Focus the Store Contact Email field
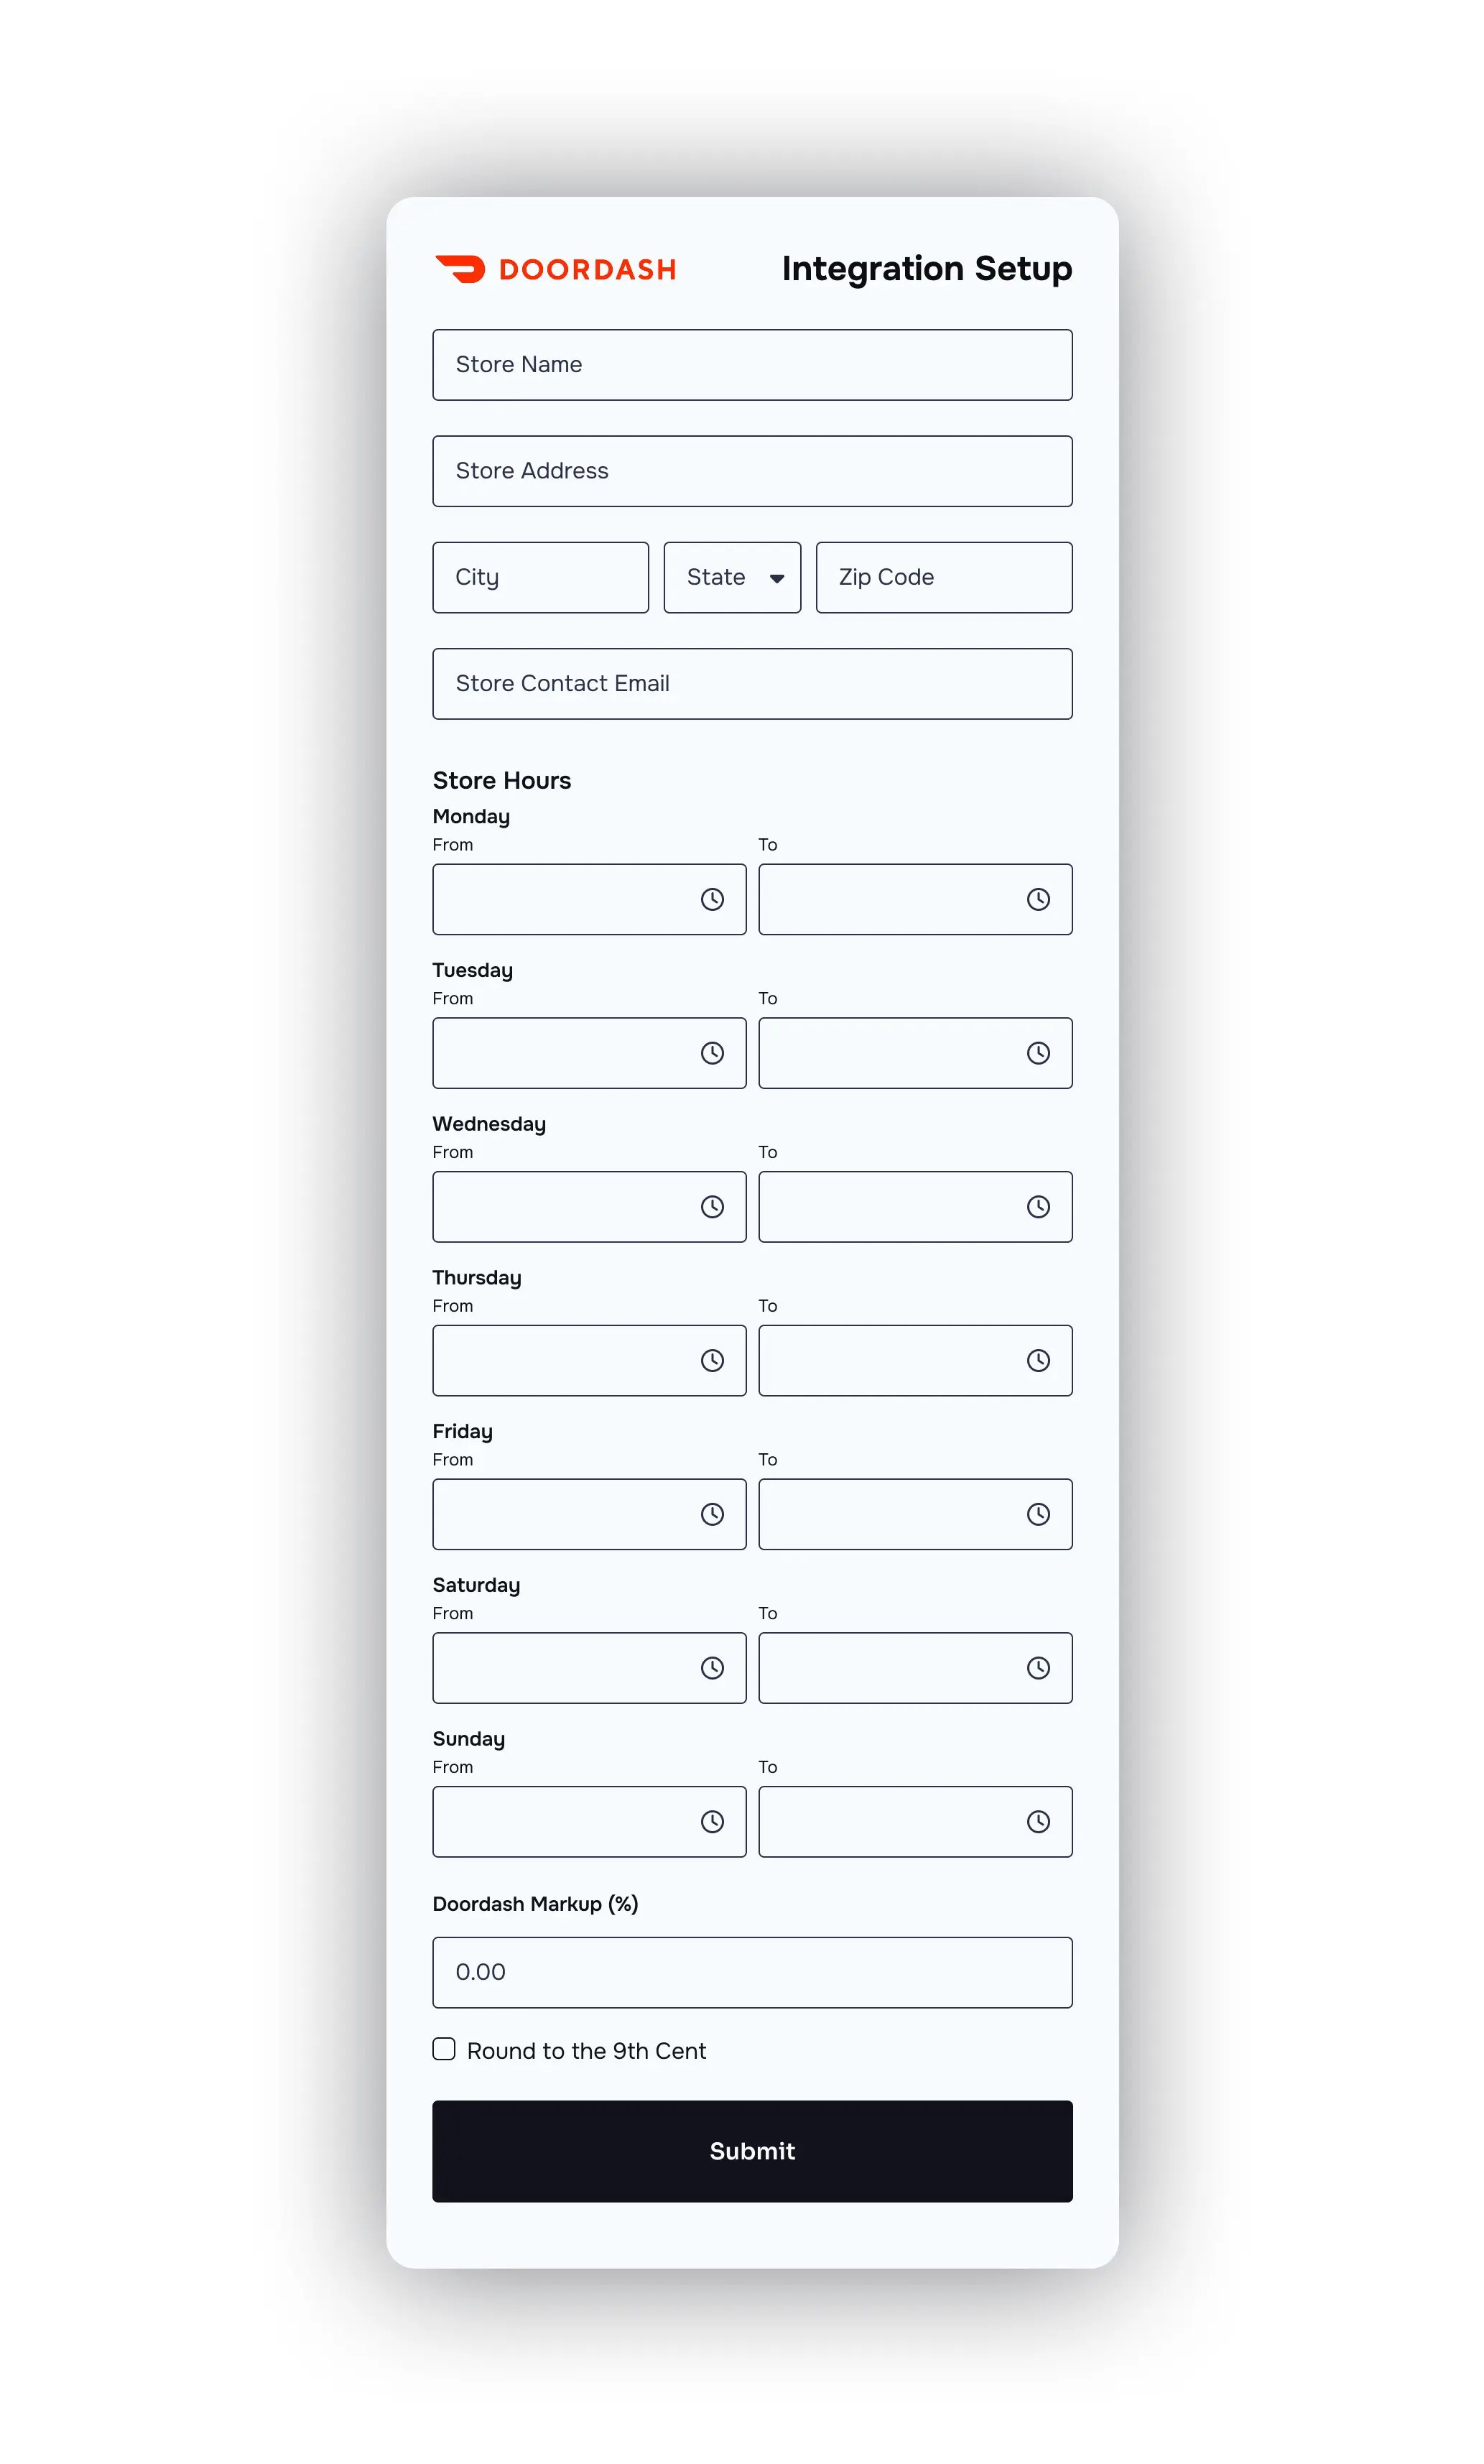Viewport: 1484px width, 2464px height. [752, 684]
